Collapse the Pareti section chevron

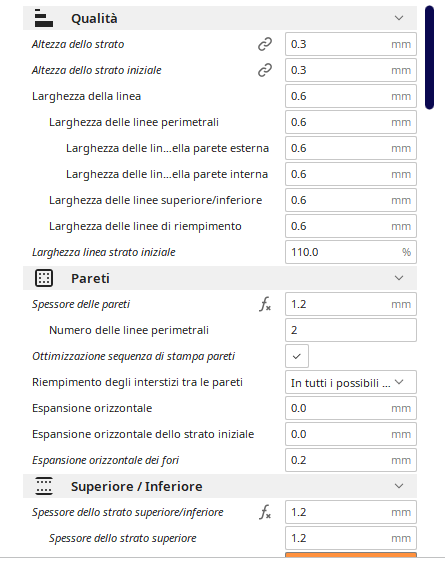(x=399, y=278)
